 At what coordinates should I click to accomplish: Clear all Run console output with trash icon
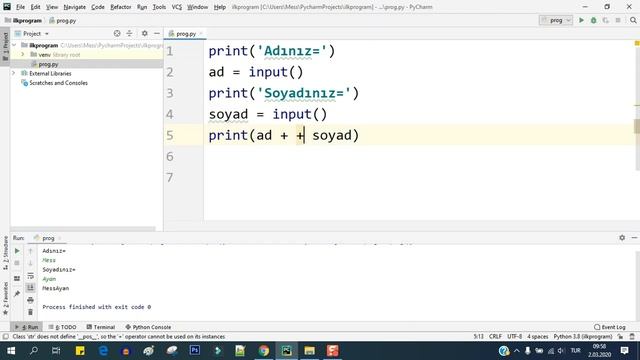(x=30, y=312)
